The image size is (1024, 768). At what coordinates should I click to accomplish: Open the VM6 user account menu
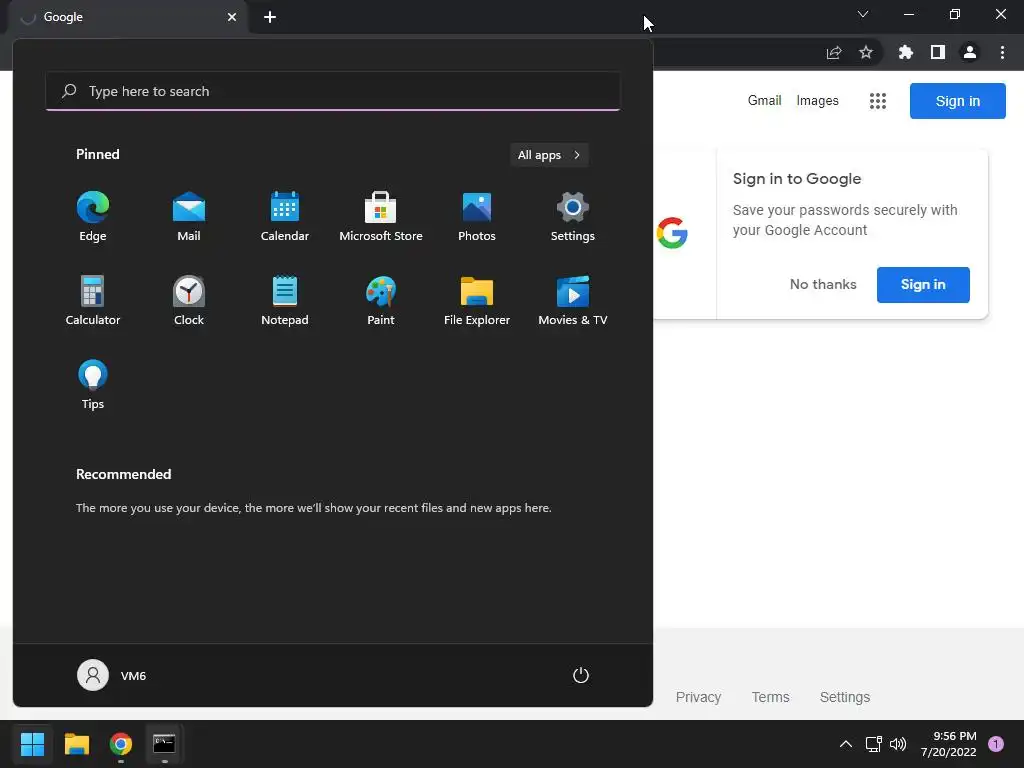pos(112,675)
